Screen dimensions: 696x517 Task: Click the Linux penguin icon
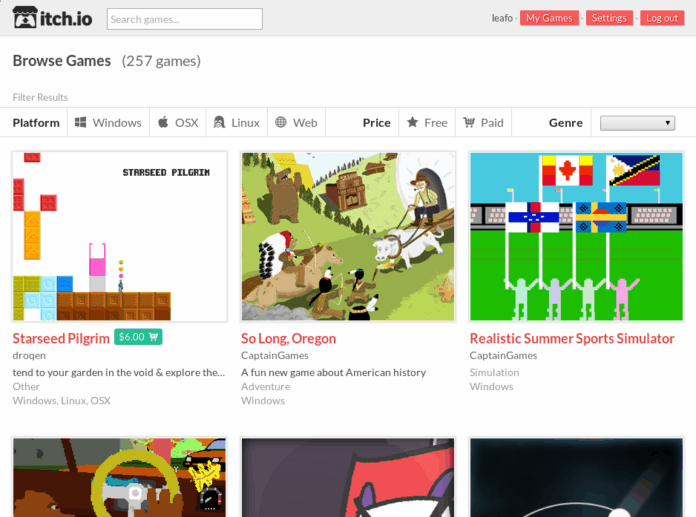click(219, 122)
